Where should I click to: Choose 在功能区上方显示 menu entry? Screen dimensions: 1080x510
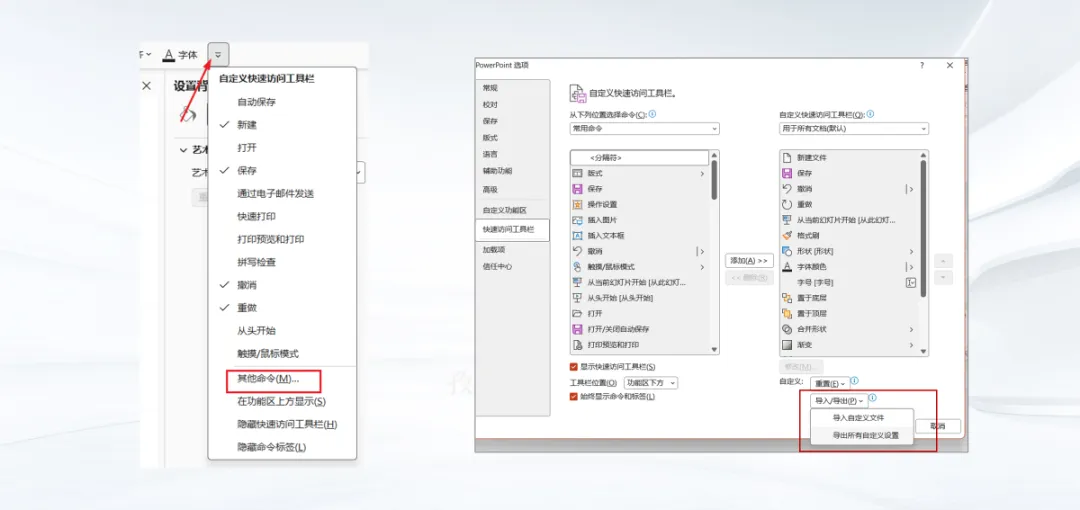[282, 401]
